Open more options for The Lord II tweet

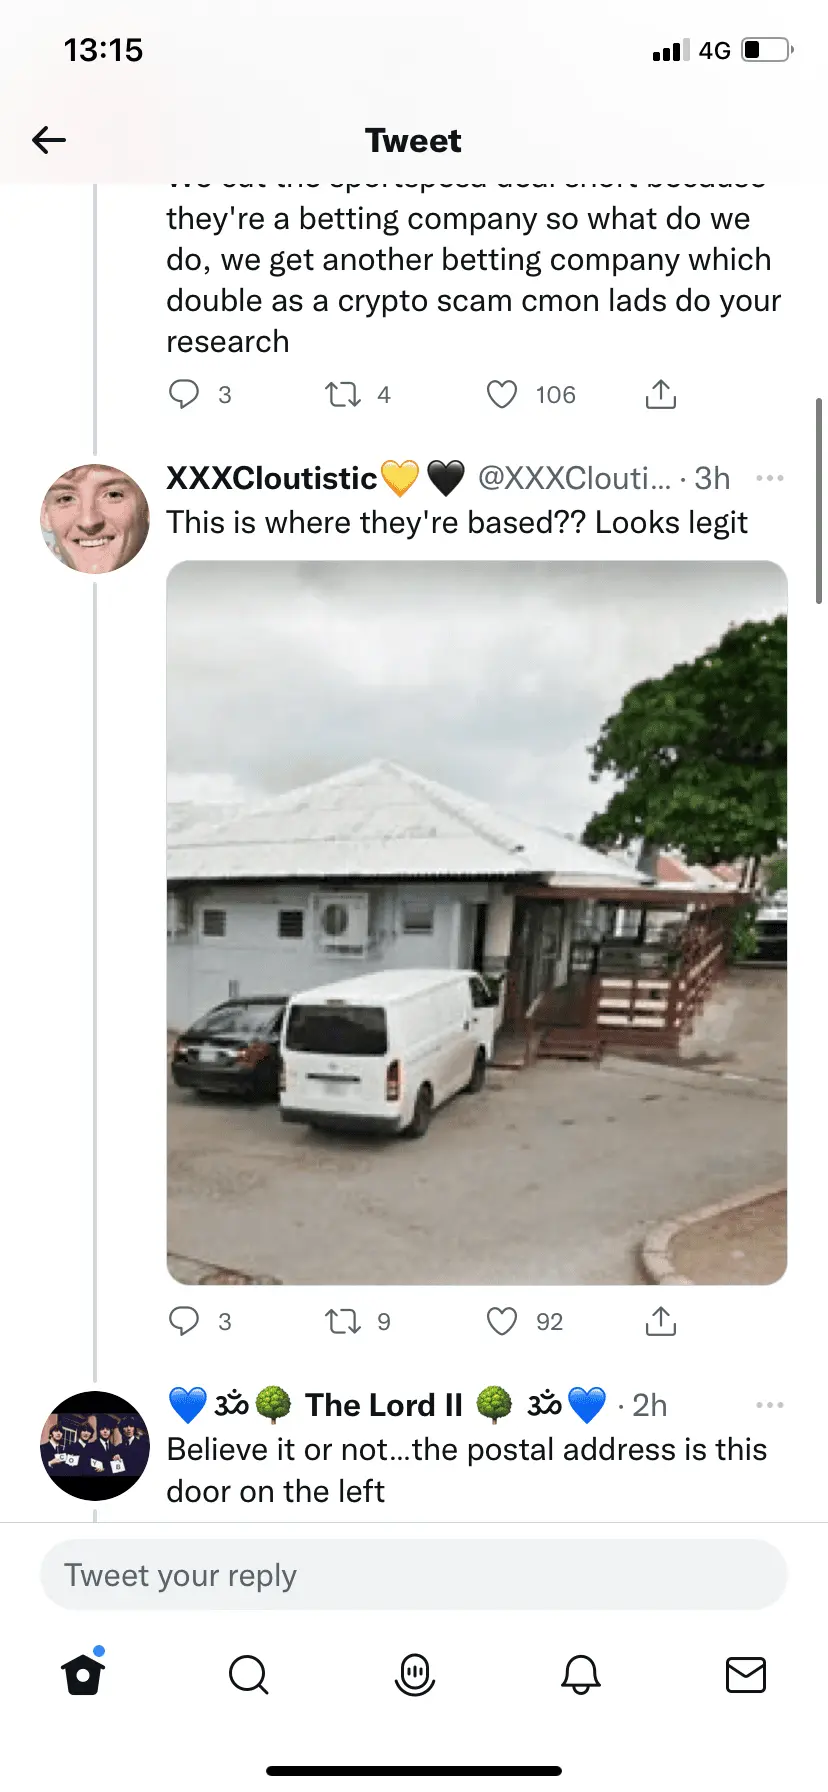point(769,1405)
